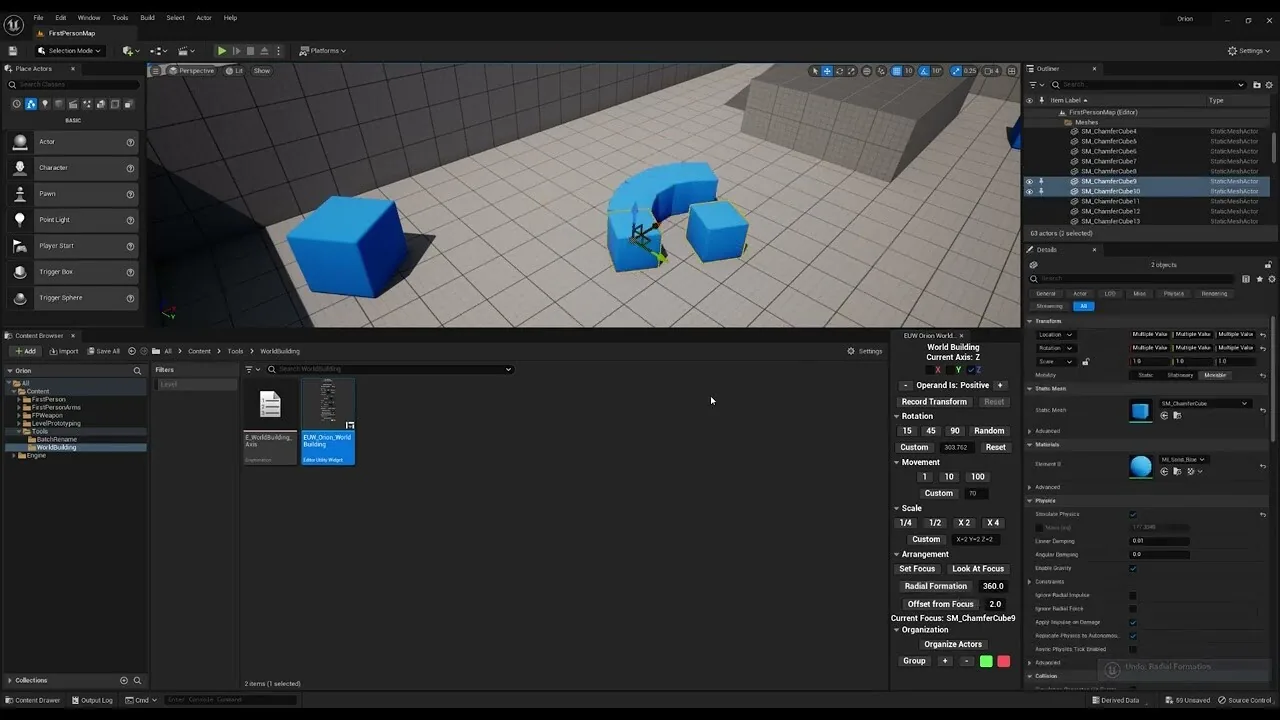Toggle the Simulate Physics checkbox
Image resolution: width=1280 pixels, height=720 pixels.
click(1133, 514)
